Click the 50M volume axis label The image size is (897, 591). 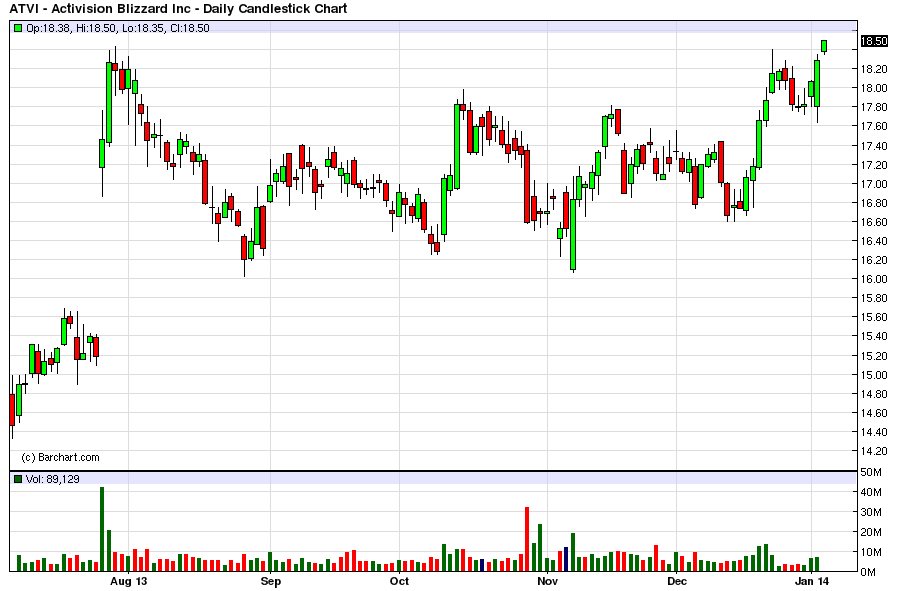click(871, 473)
